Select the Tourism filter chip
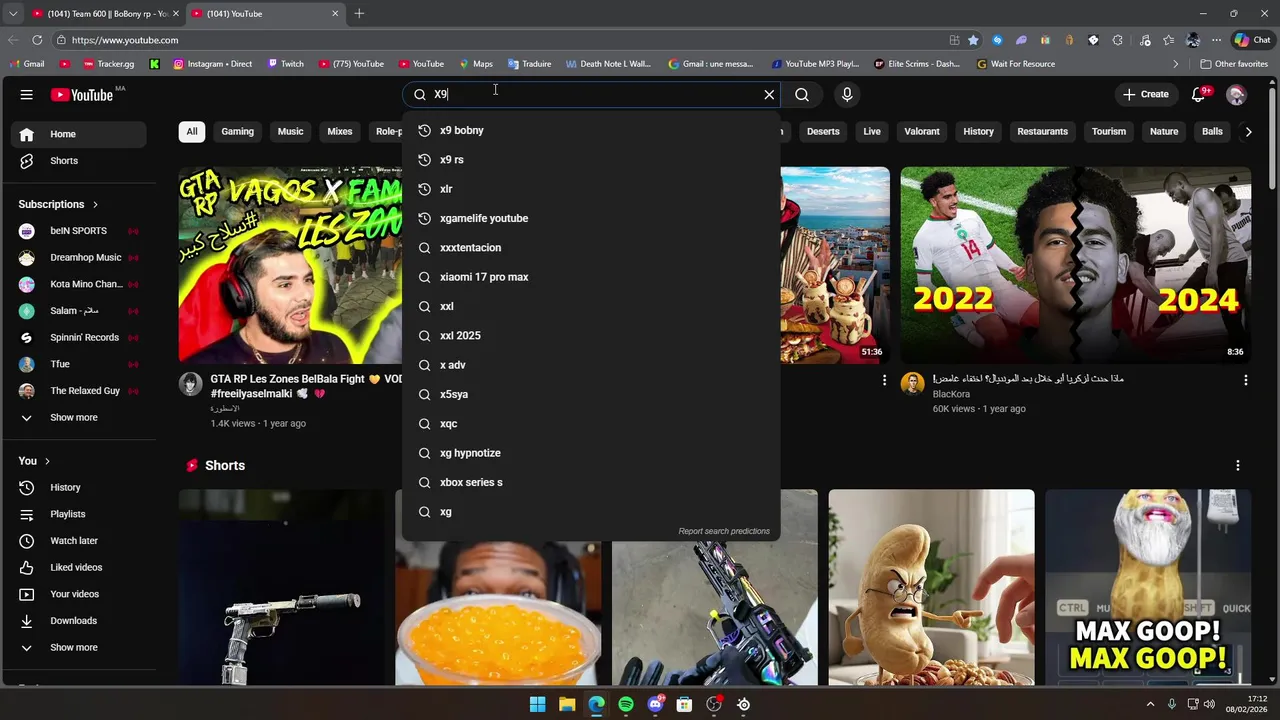The image size is (1280, 720). coord(1109,132)
